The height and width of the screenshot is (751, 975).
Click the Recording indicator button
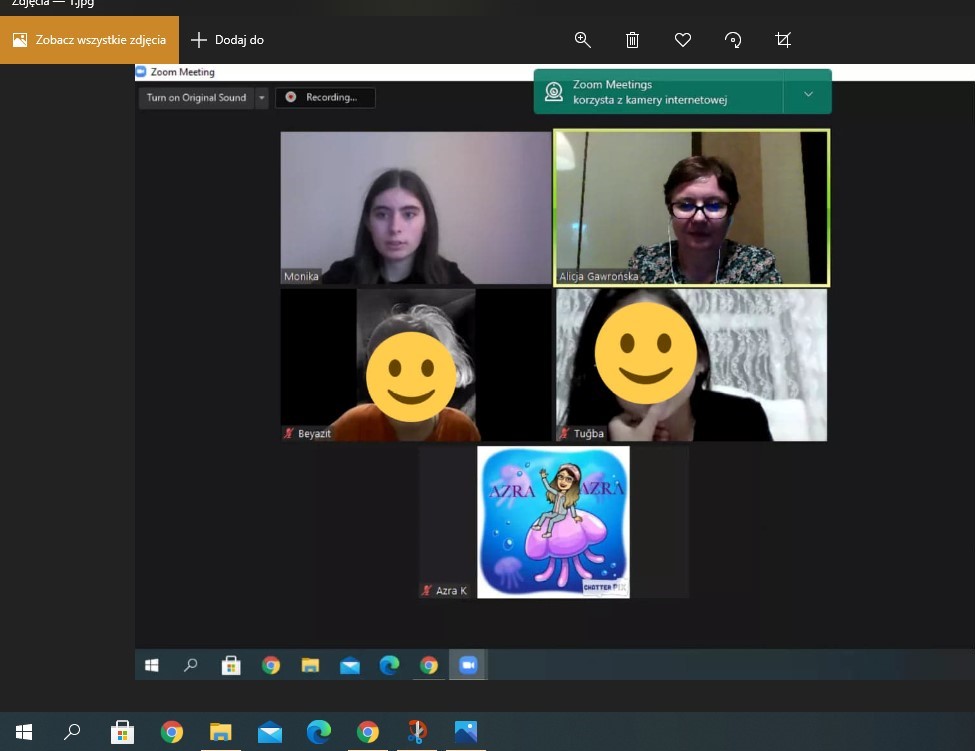point(325,98)
